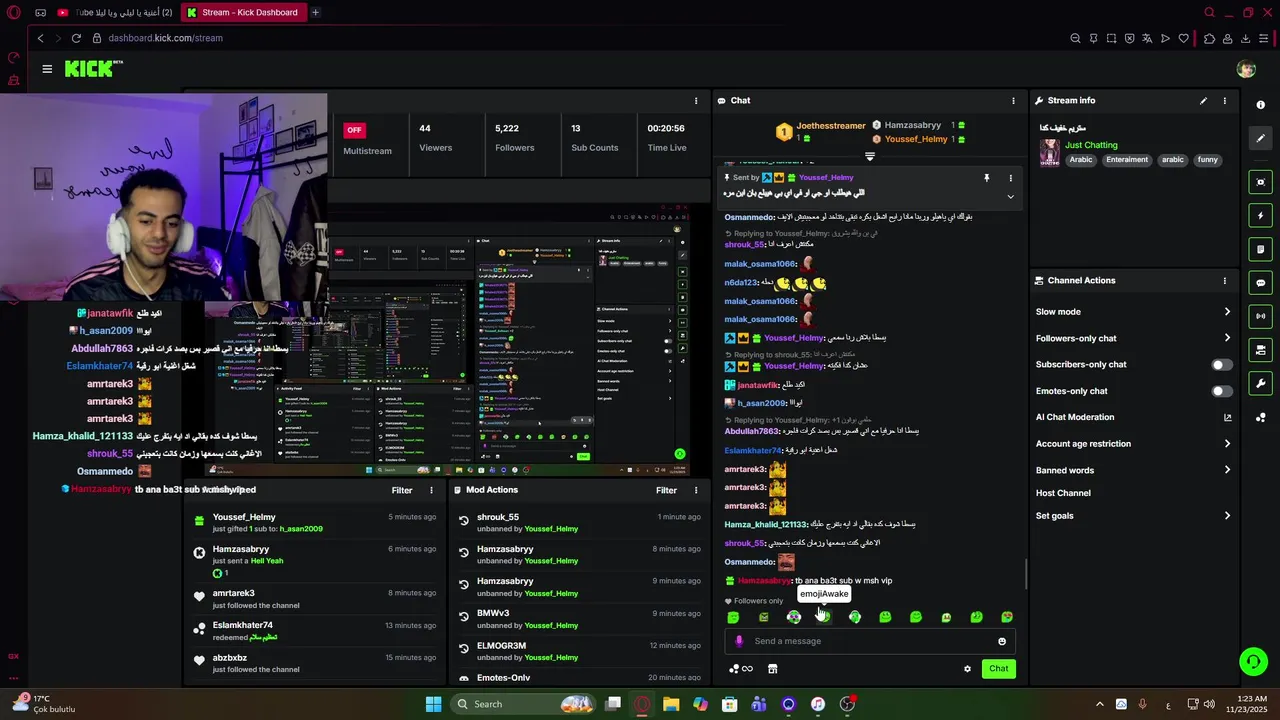Viewport: 1280px width, 720px height.
Task: Click the info icon in right sidebar
Action: coord(1260,105)
